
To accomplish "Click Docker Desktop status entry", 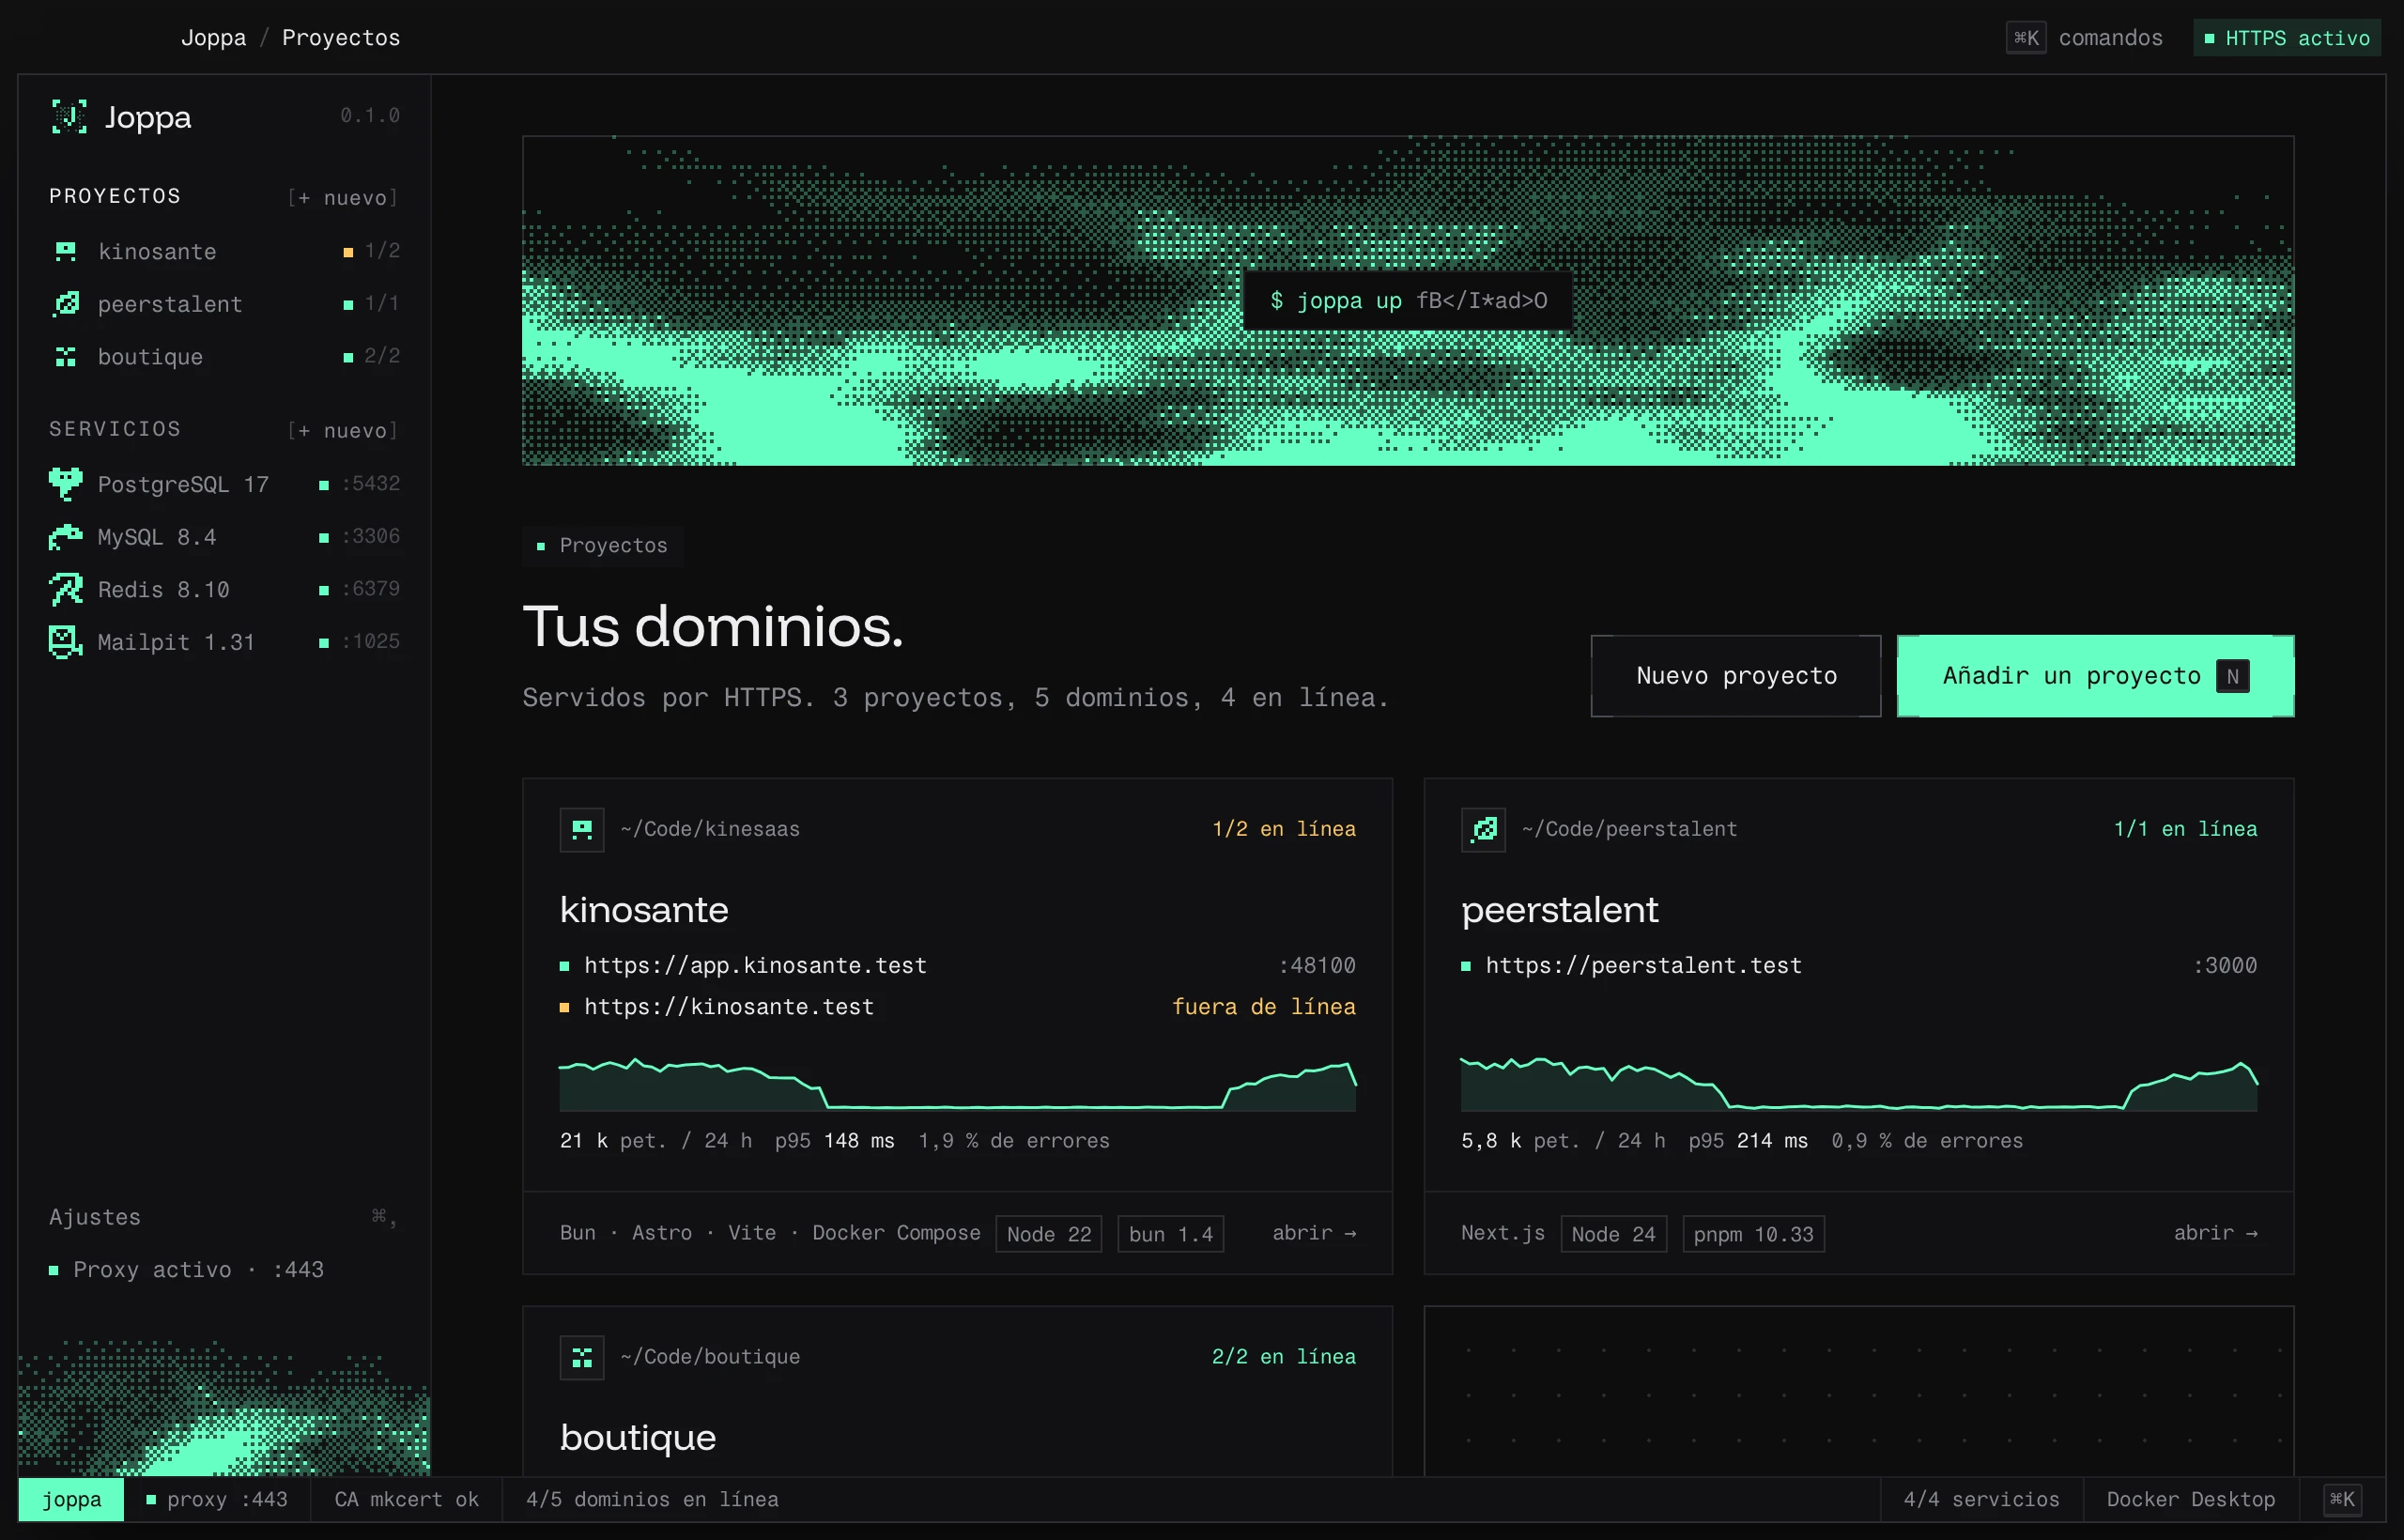I will point(2190,1499).
